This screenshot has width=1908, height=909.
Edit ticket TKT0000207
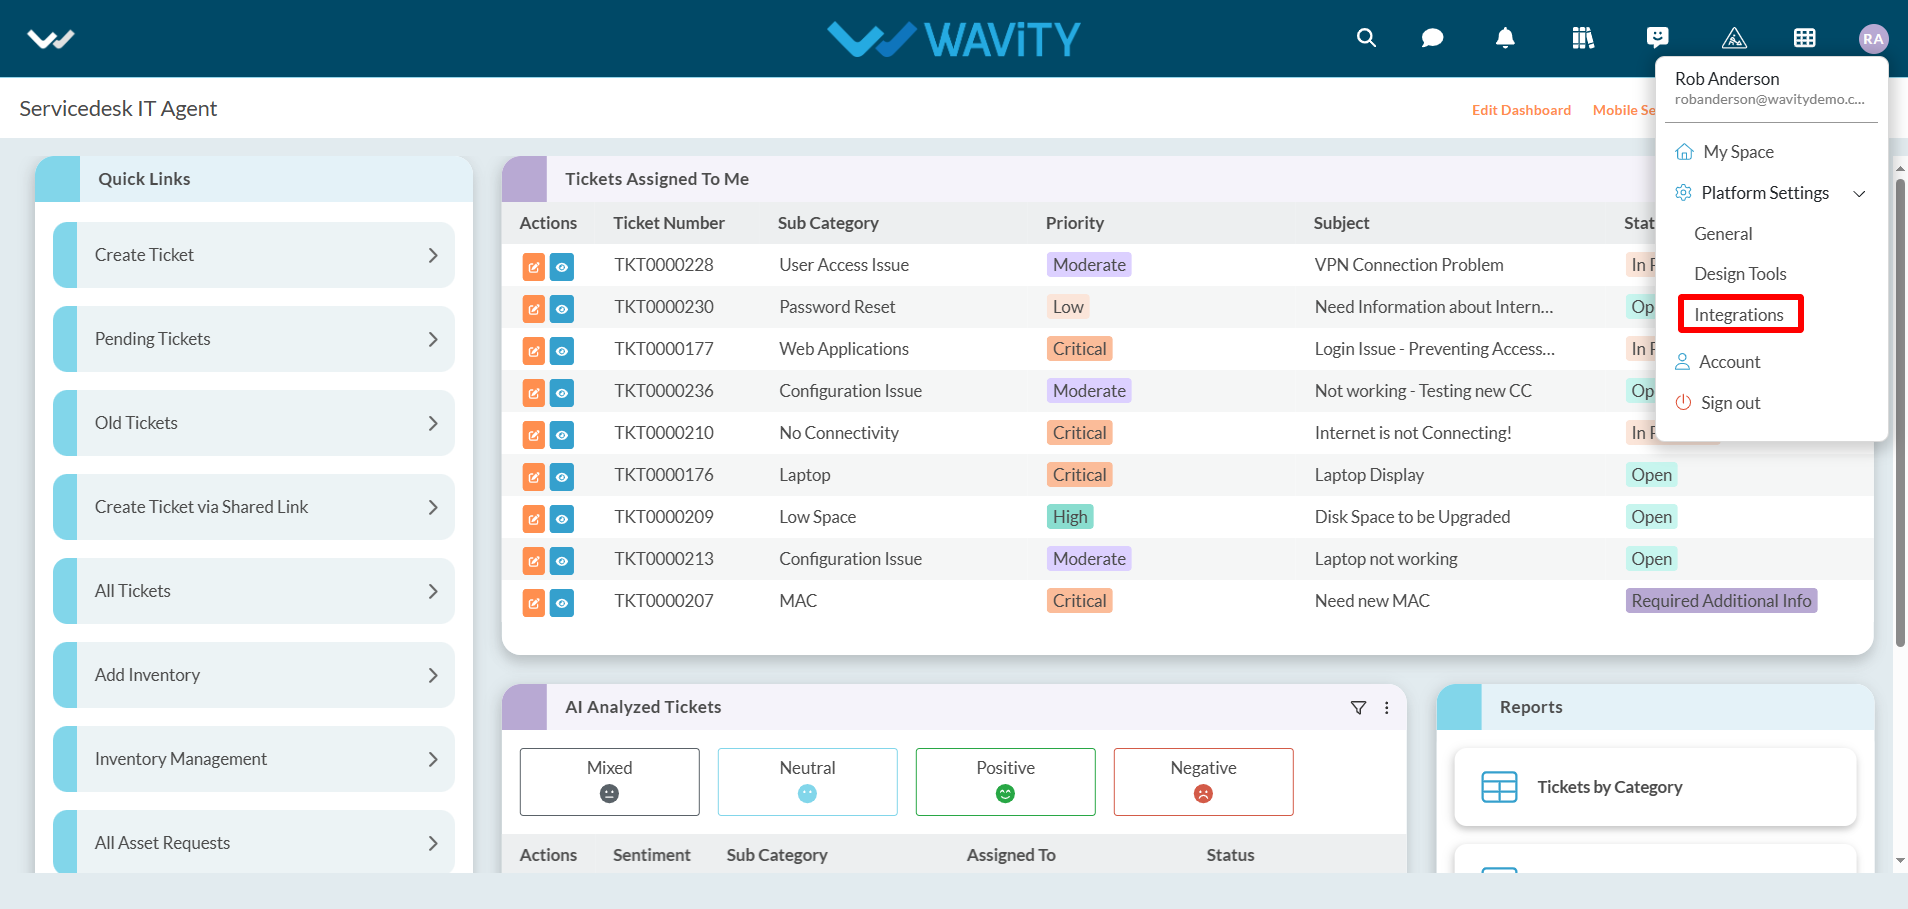coord(534,603)
